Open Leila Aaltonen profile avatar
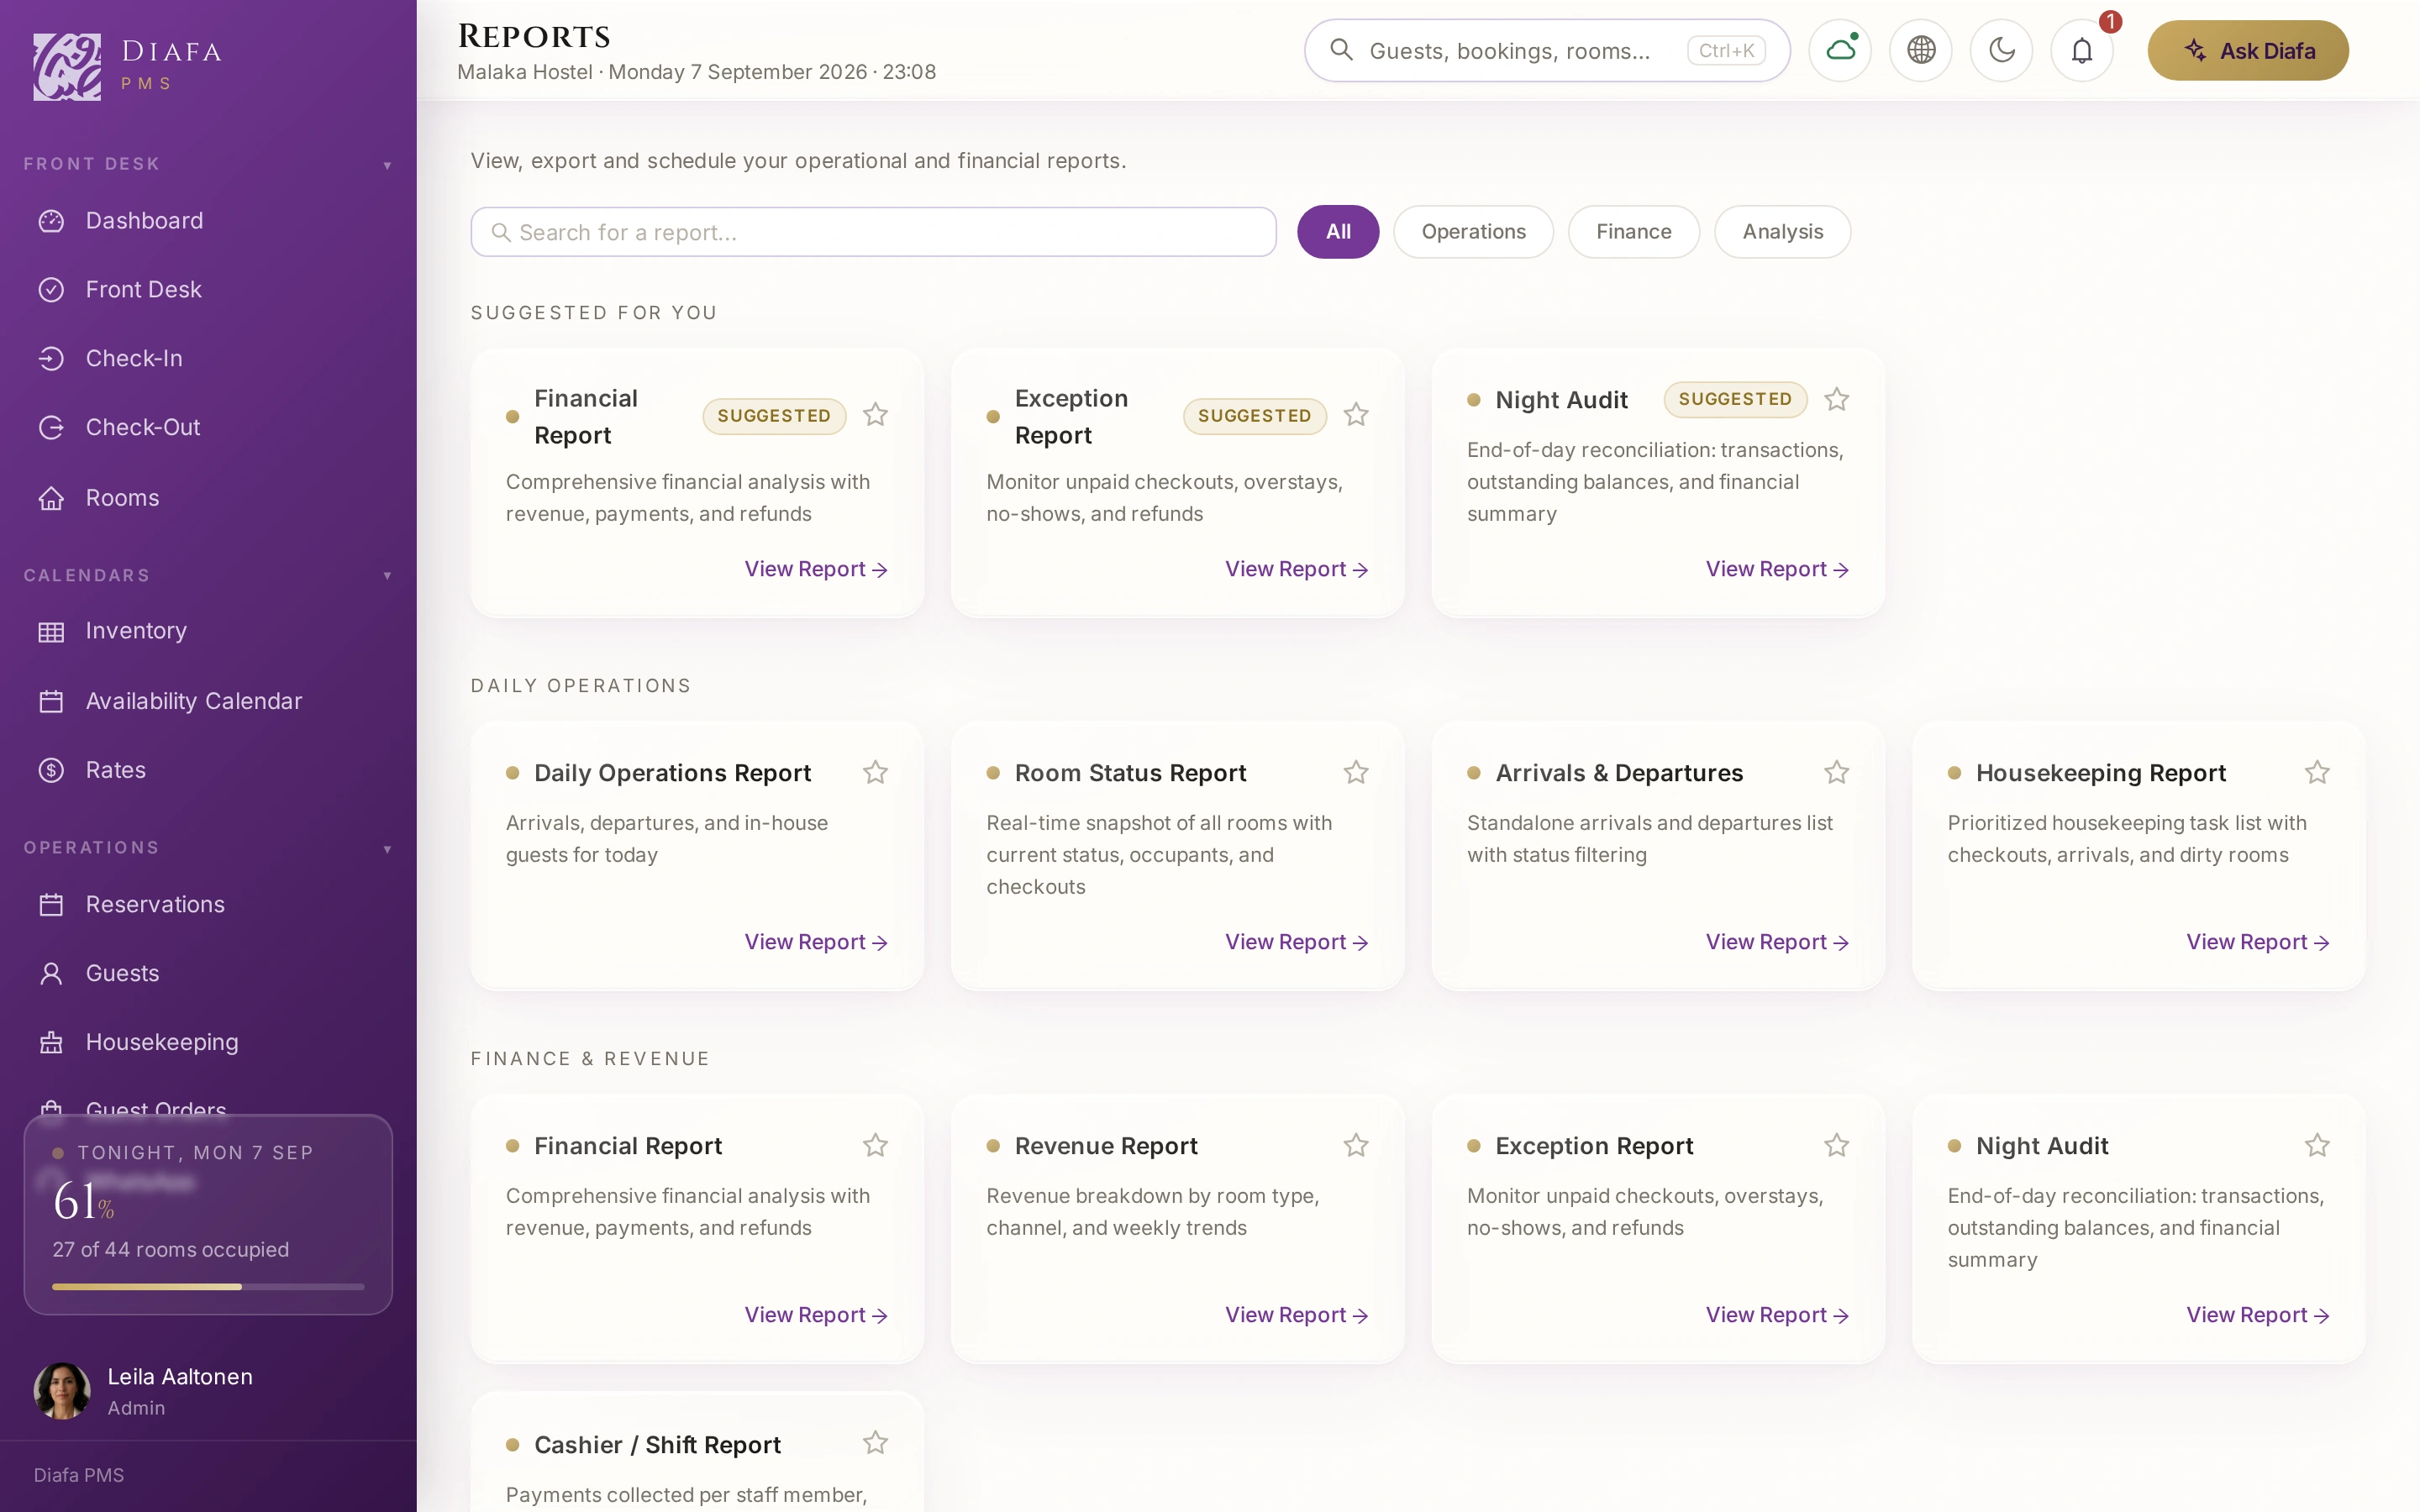This screenshot has width=2420, height=1512. [62, 1391]
